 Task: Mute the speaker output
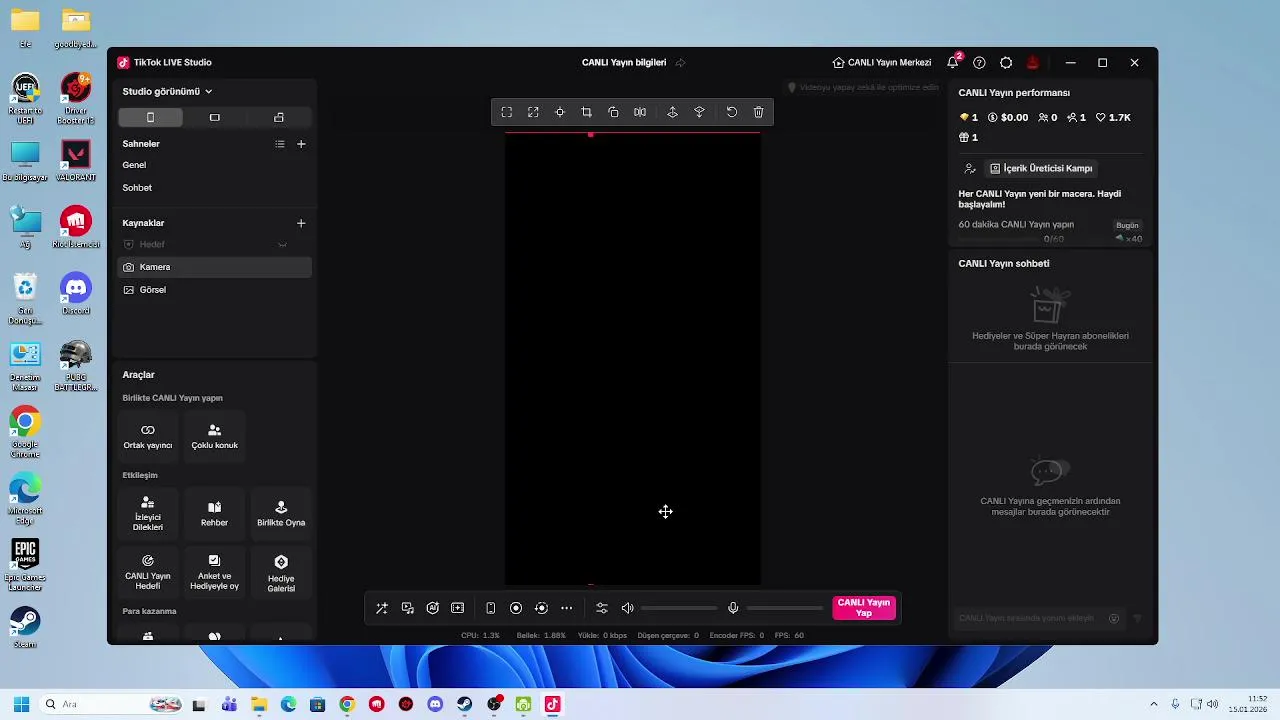pos(628,608)
